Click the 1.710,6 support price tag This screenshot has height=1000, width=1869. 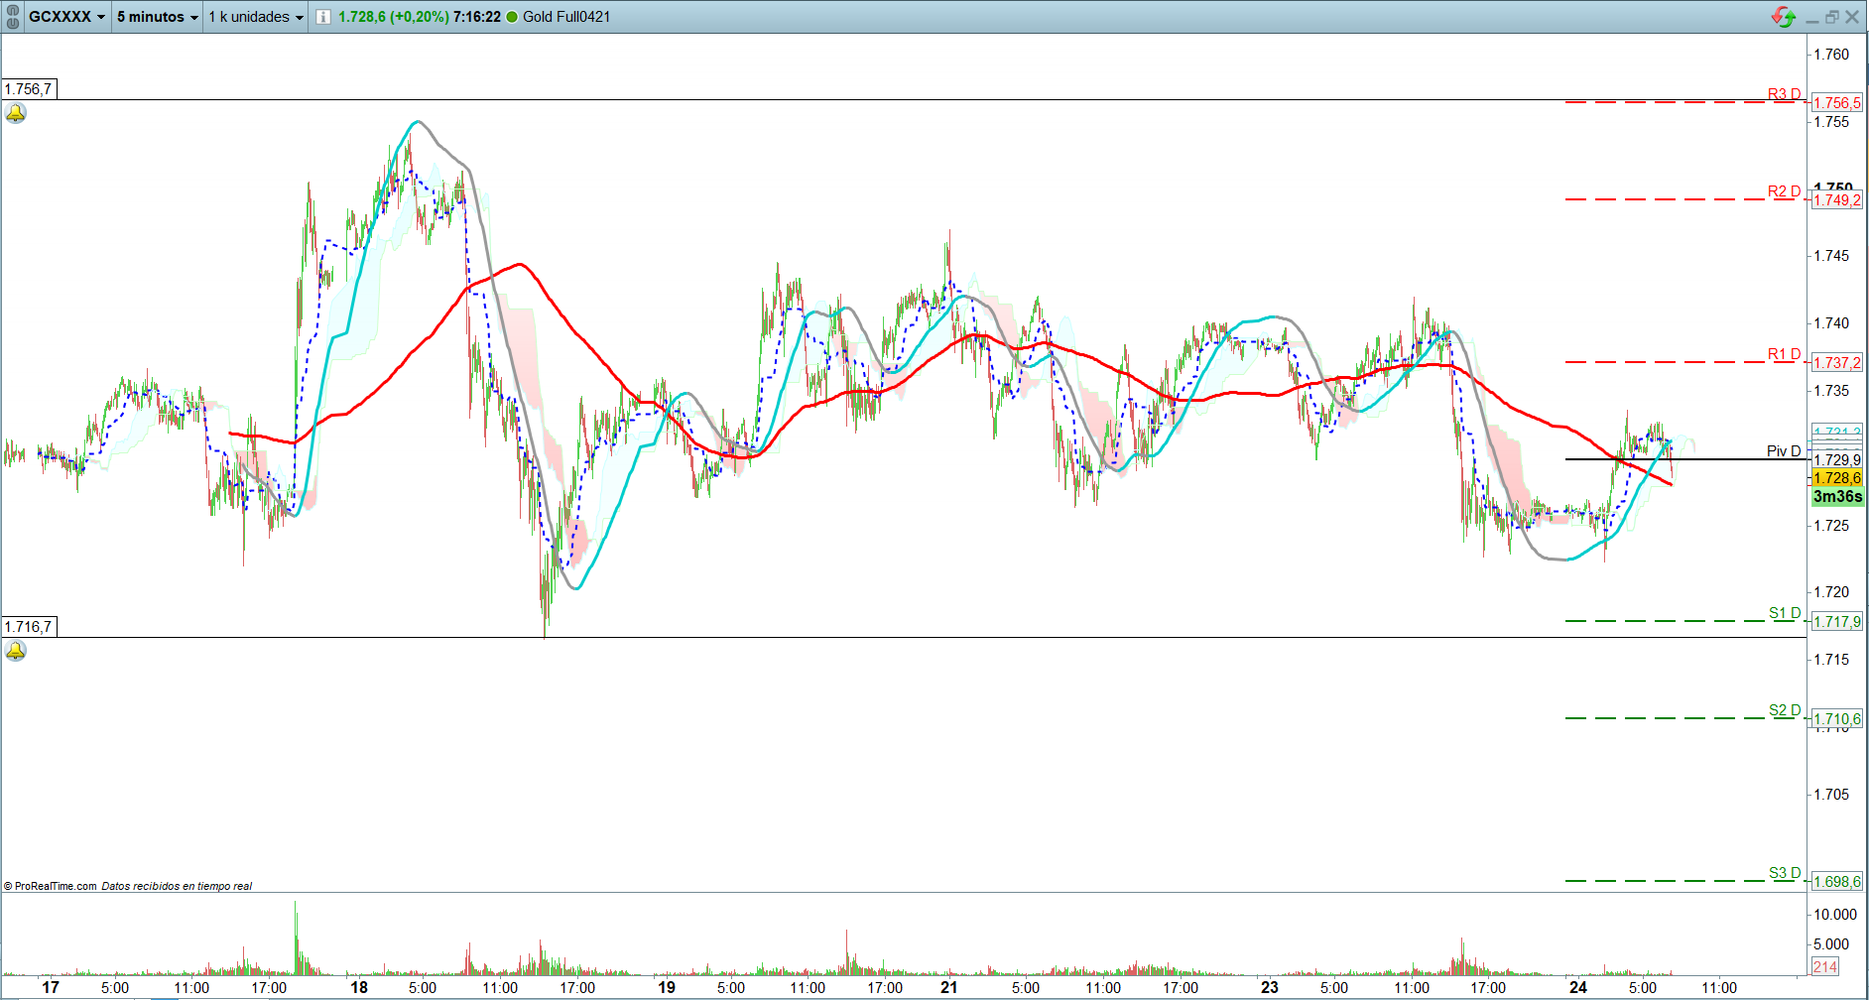coord(1837,719)
